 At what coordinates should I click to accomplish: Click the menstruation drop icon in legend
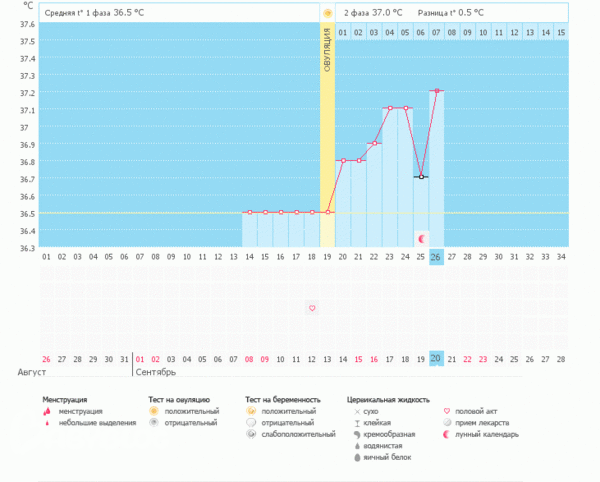tap(47, 410)
